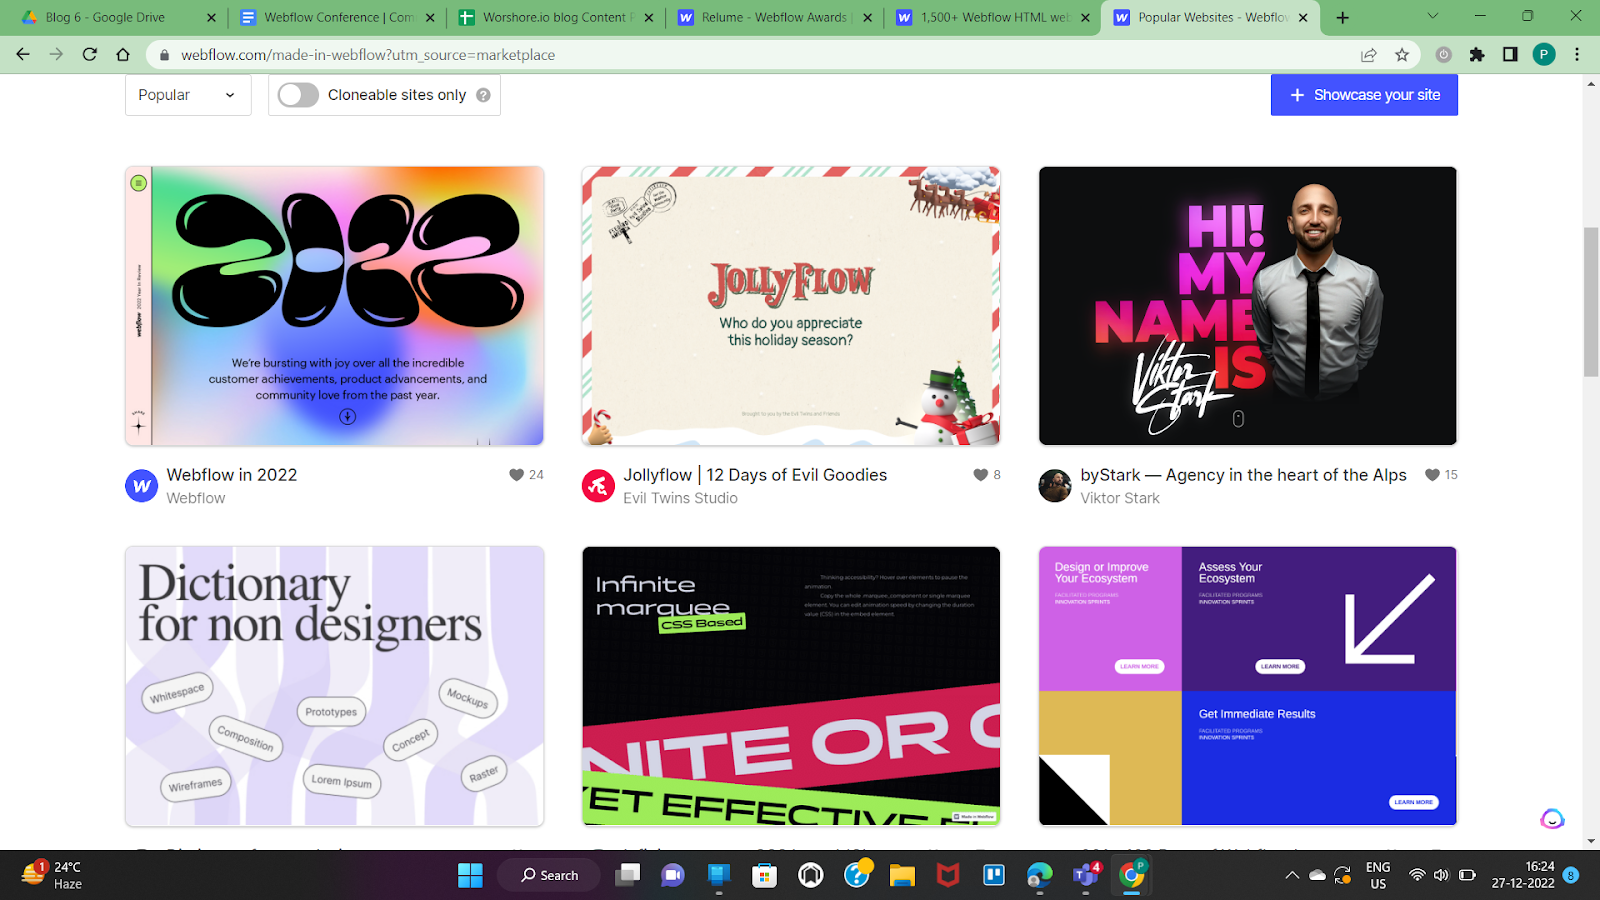Like the byStark site heart icon
1600x900 pixels.
[x=1432, y=475]
